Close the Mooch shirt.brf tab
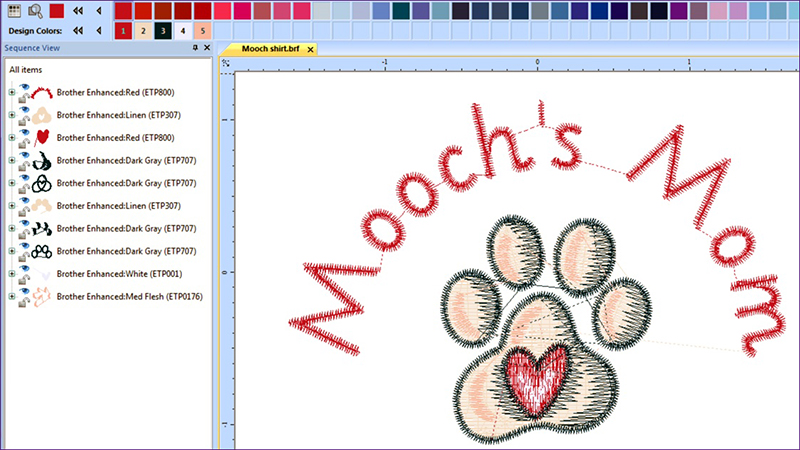The image size is (800, 450). click(x=311, y=49)
